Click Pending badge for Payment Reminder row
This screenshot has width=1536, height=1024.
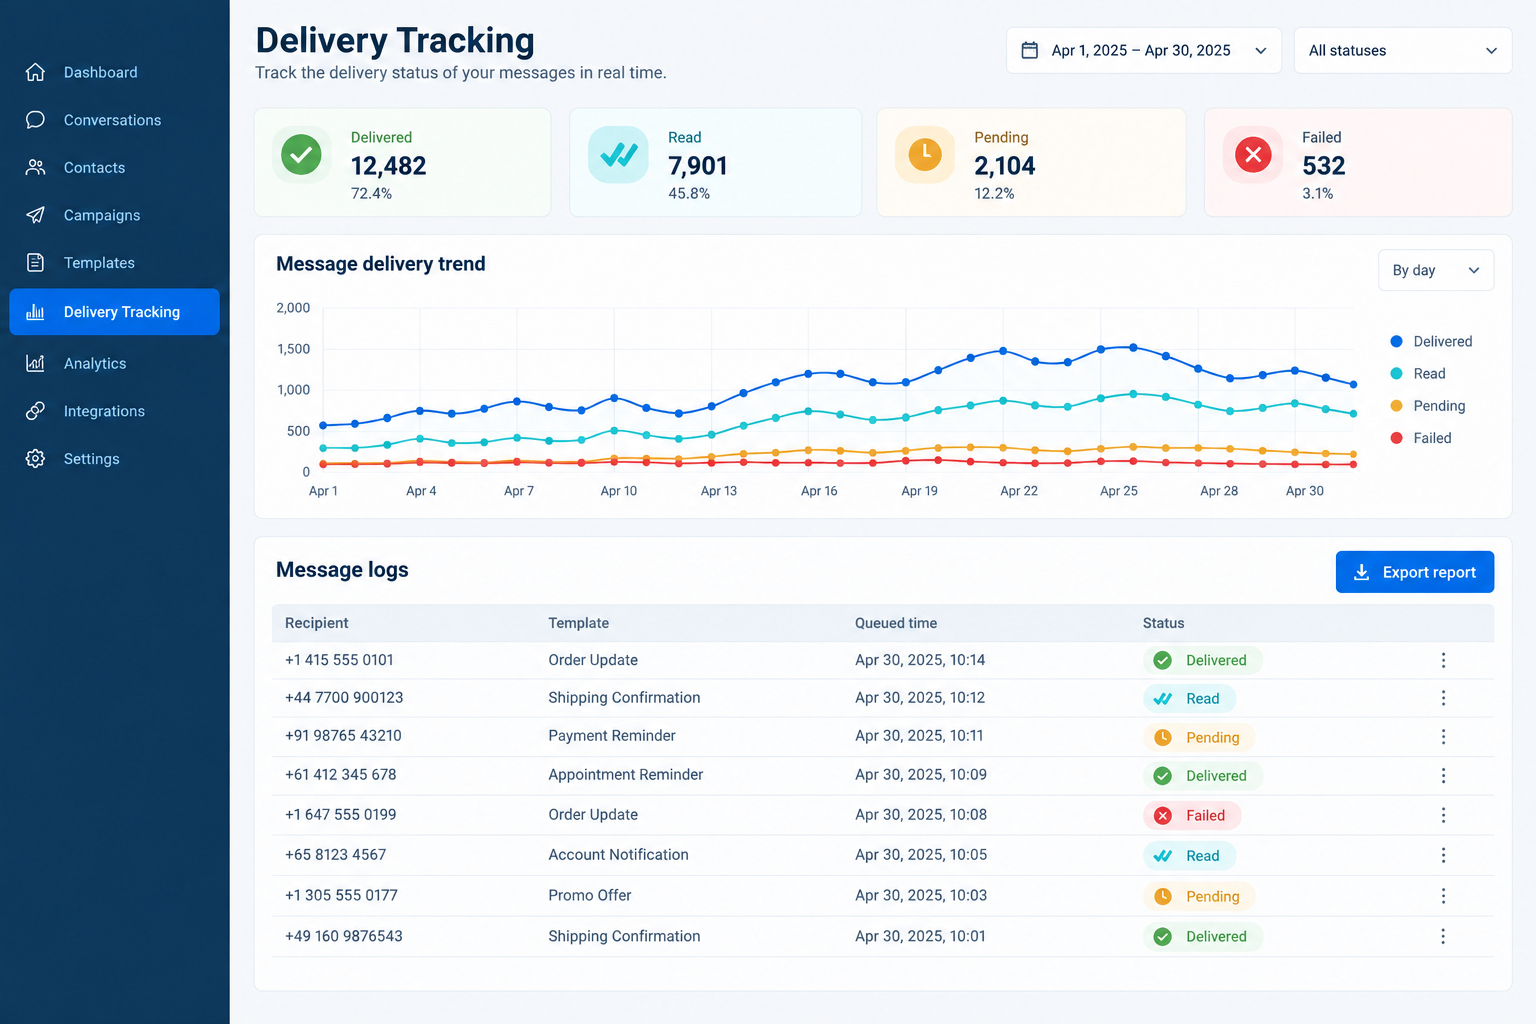(1199, 737)
